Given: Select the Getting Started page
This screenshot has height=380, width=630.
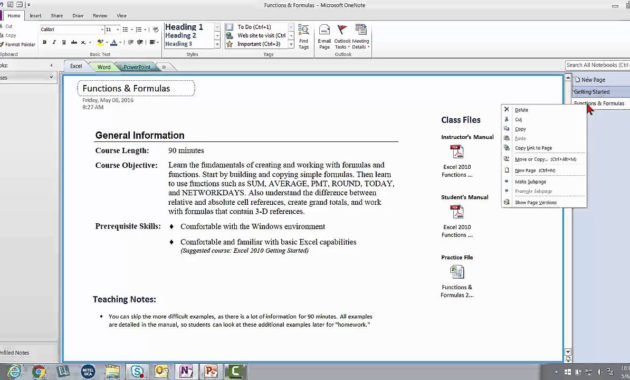Looking at the screenshot, I should tap(601, 92).
